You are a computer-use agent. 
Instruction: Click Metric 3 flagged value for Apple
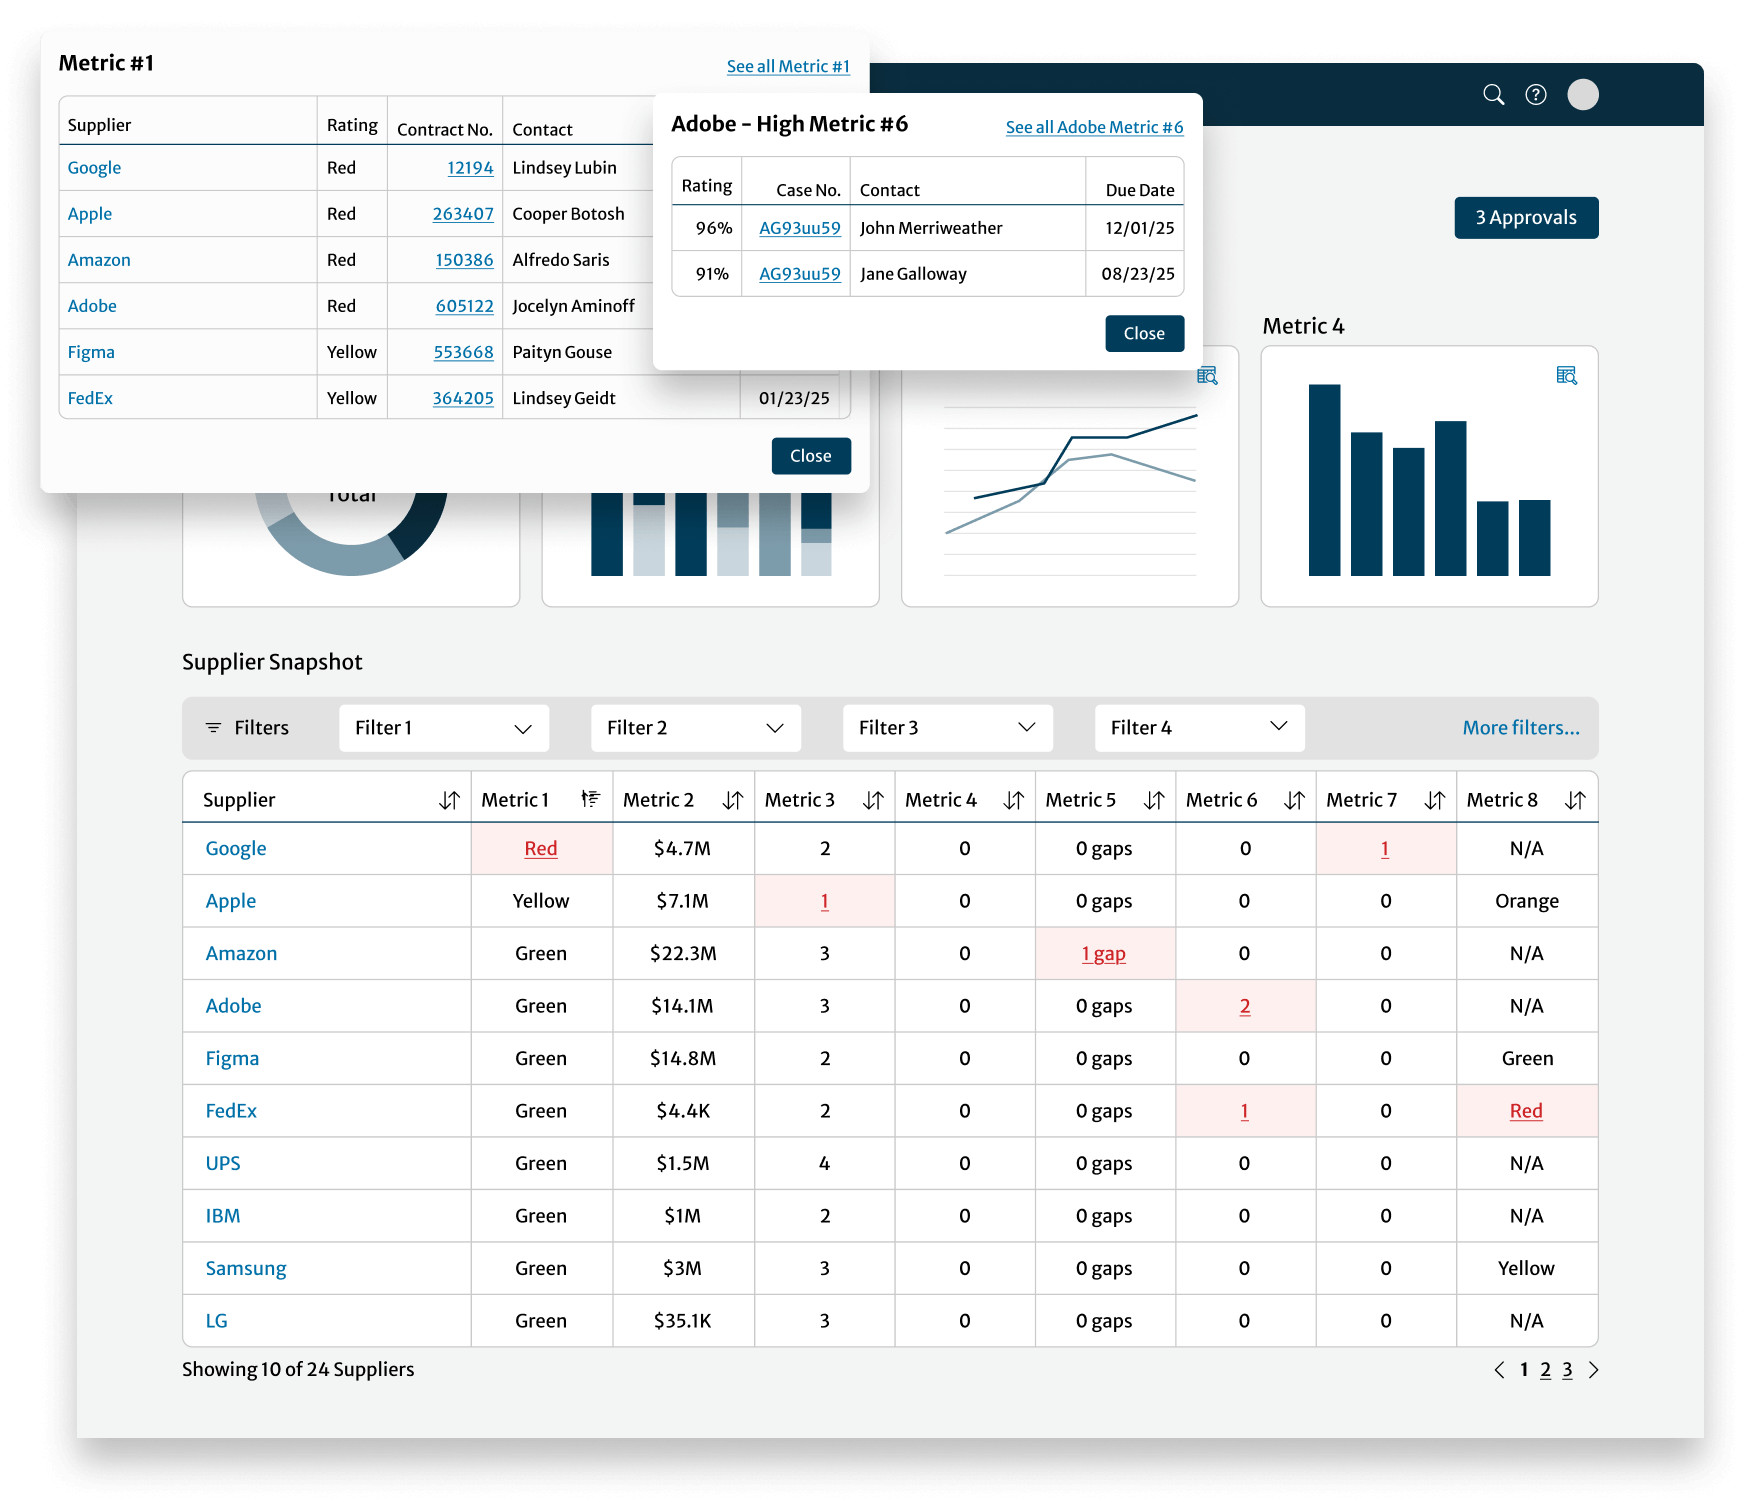(x=825, y=901)
